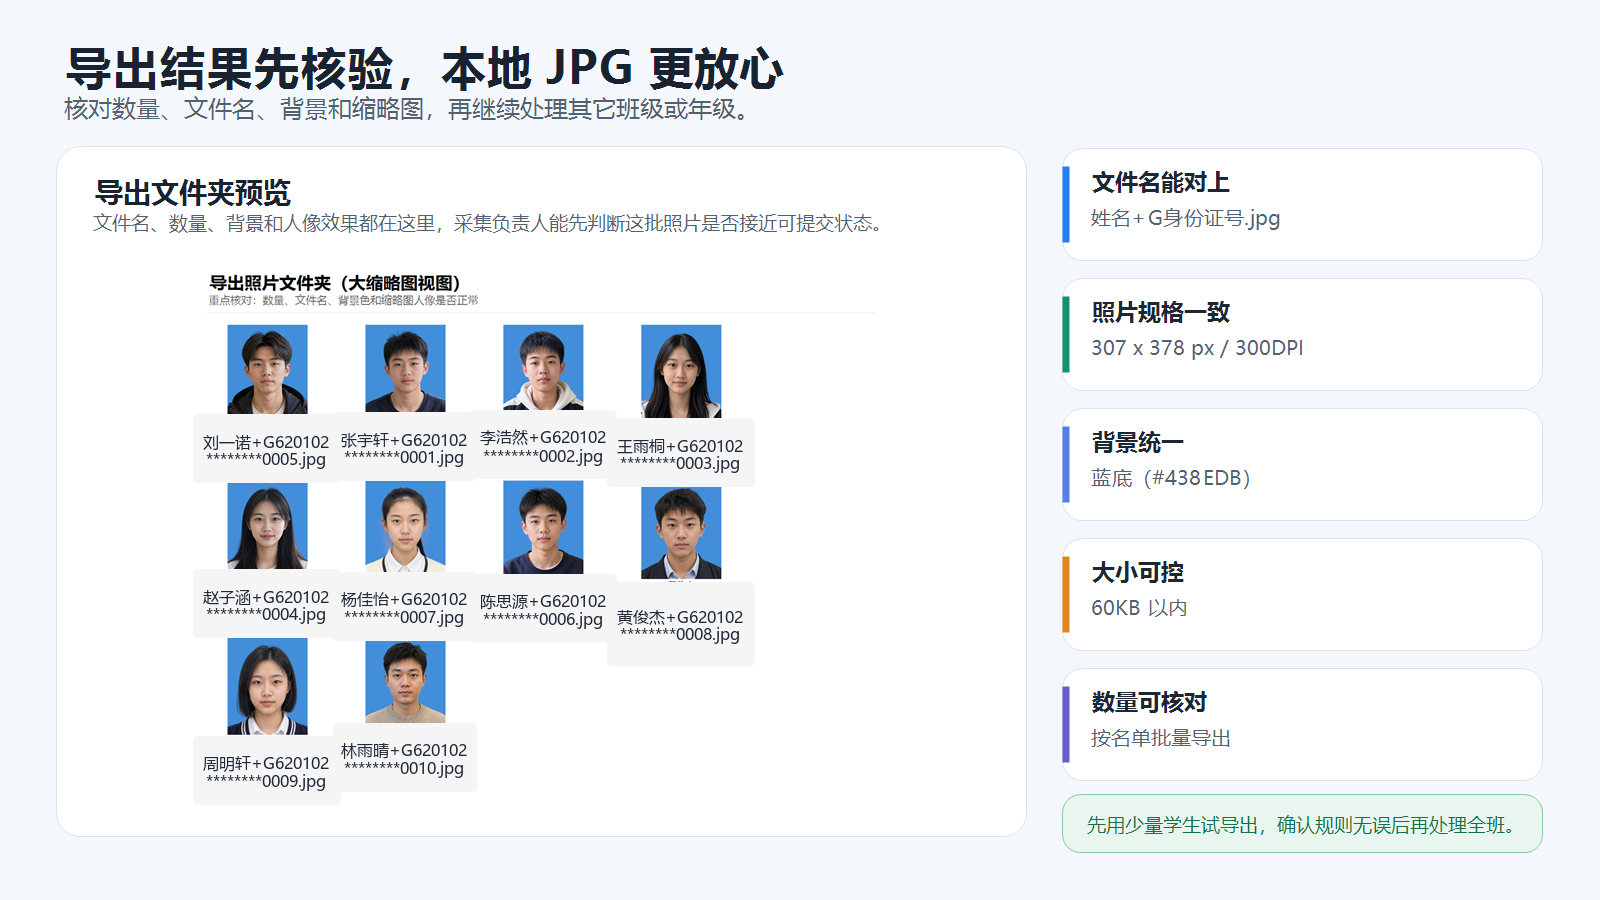1600x900 pixels.
Task: Click the green tip 先用少量学生试导出
Action: coord(1302,824)
